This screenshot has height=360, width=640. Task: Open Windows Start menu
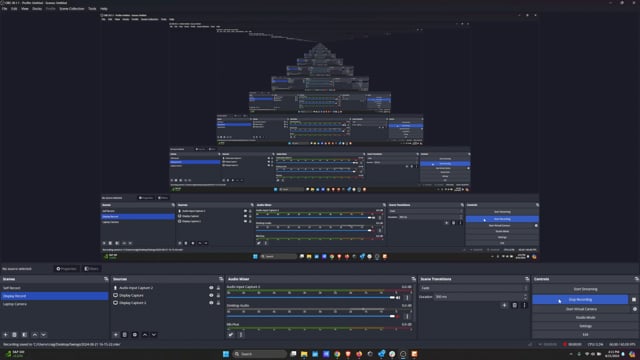[x=226, y=354]
